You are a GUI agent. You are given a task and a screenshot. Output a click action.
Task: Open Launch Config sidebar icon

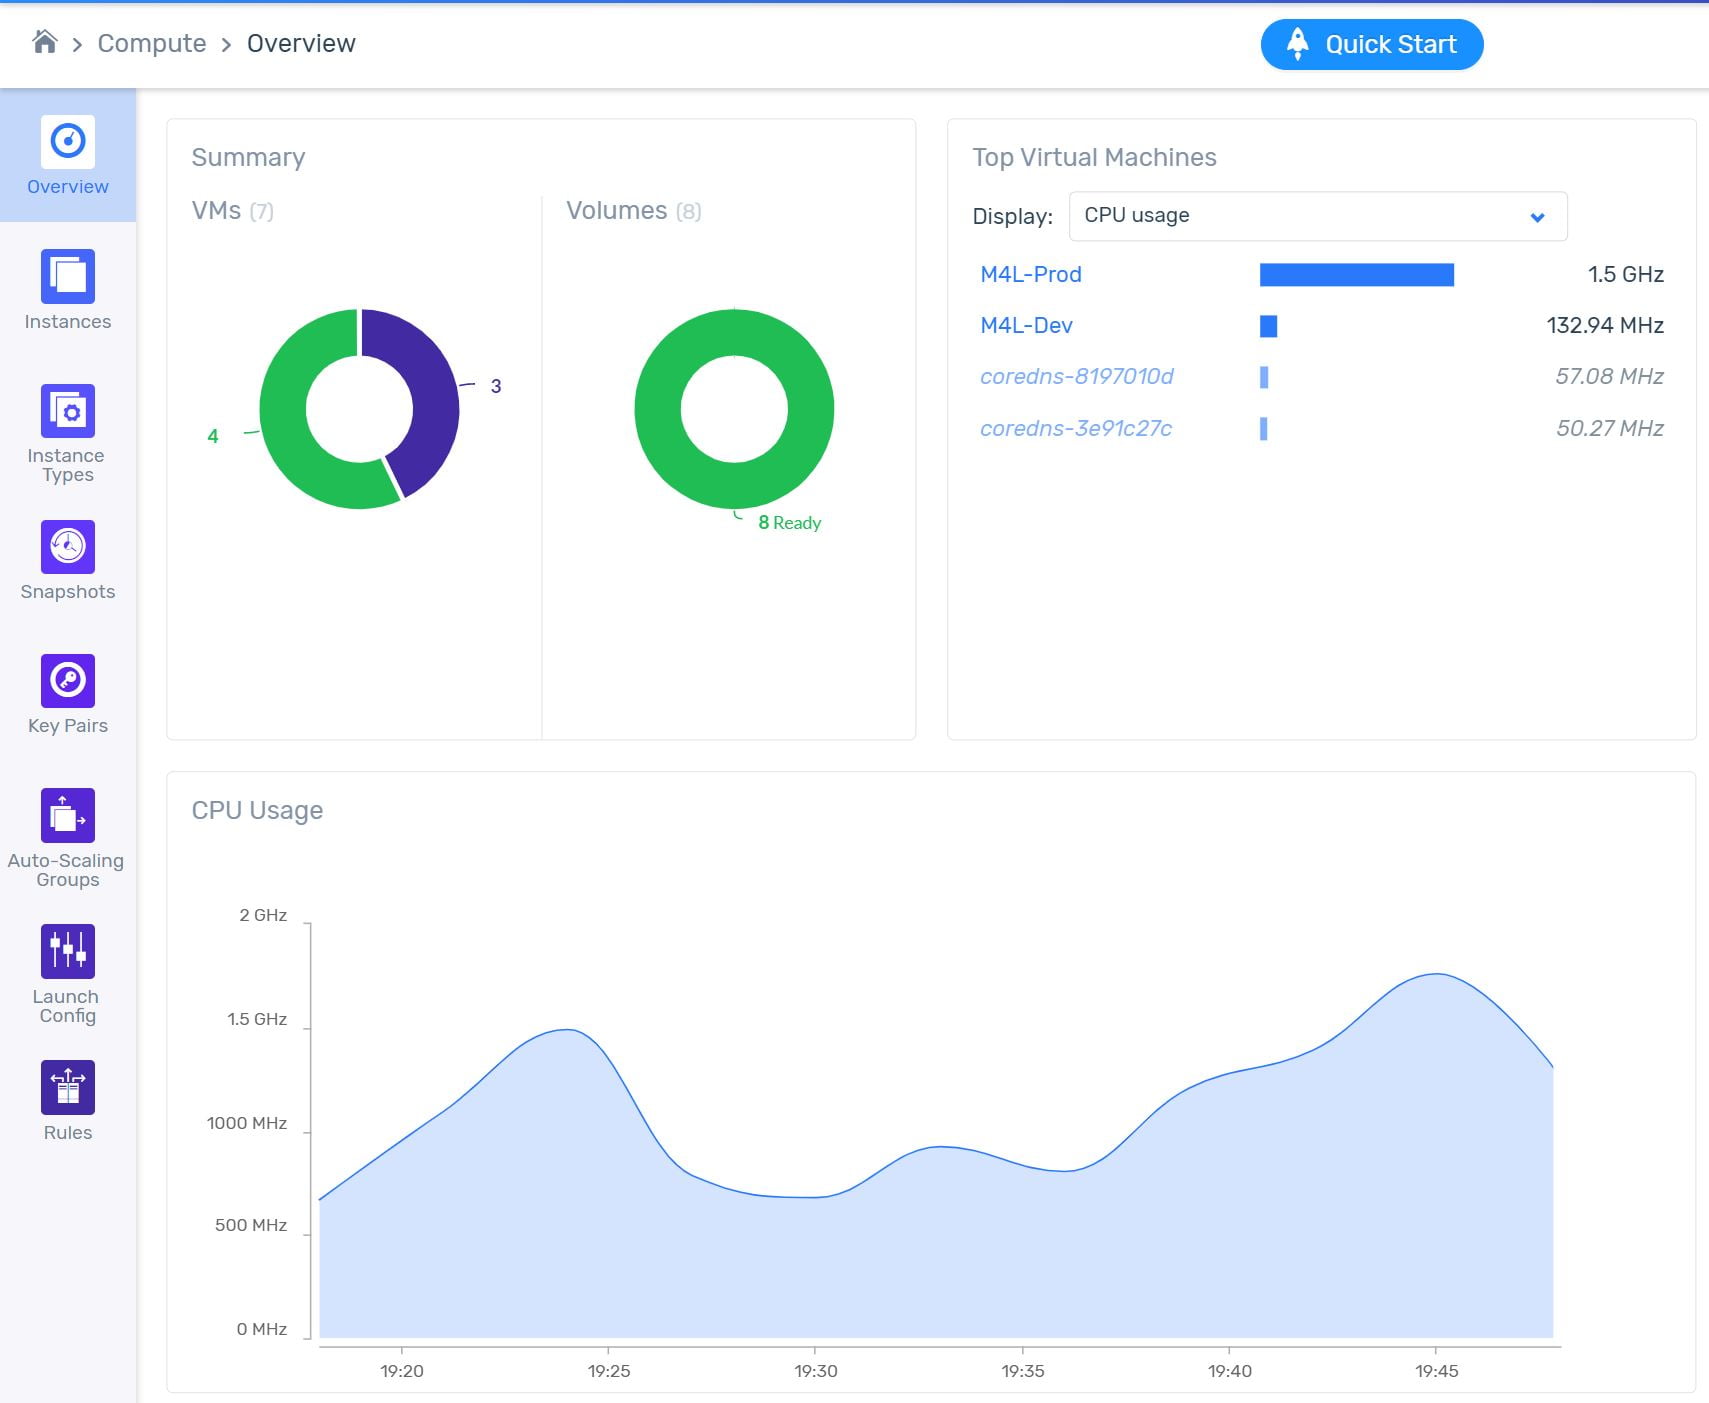click(67, 951)
